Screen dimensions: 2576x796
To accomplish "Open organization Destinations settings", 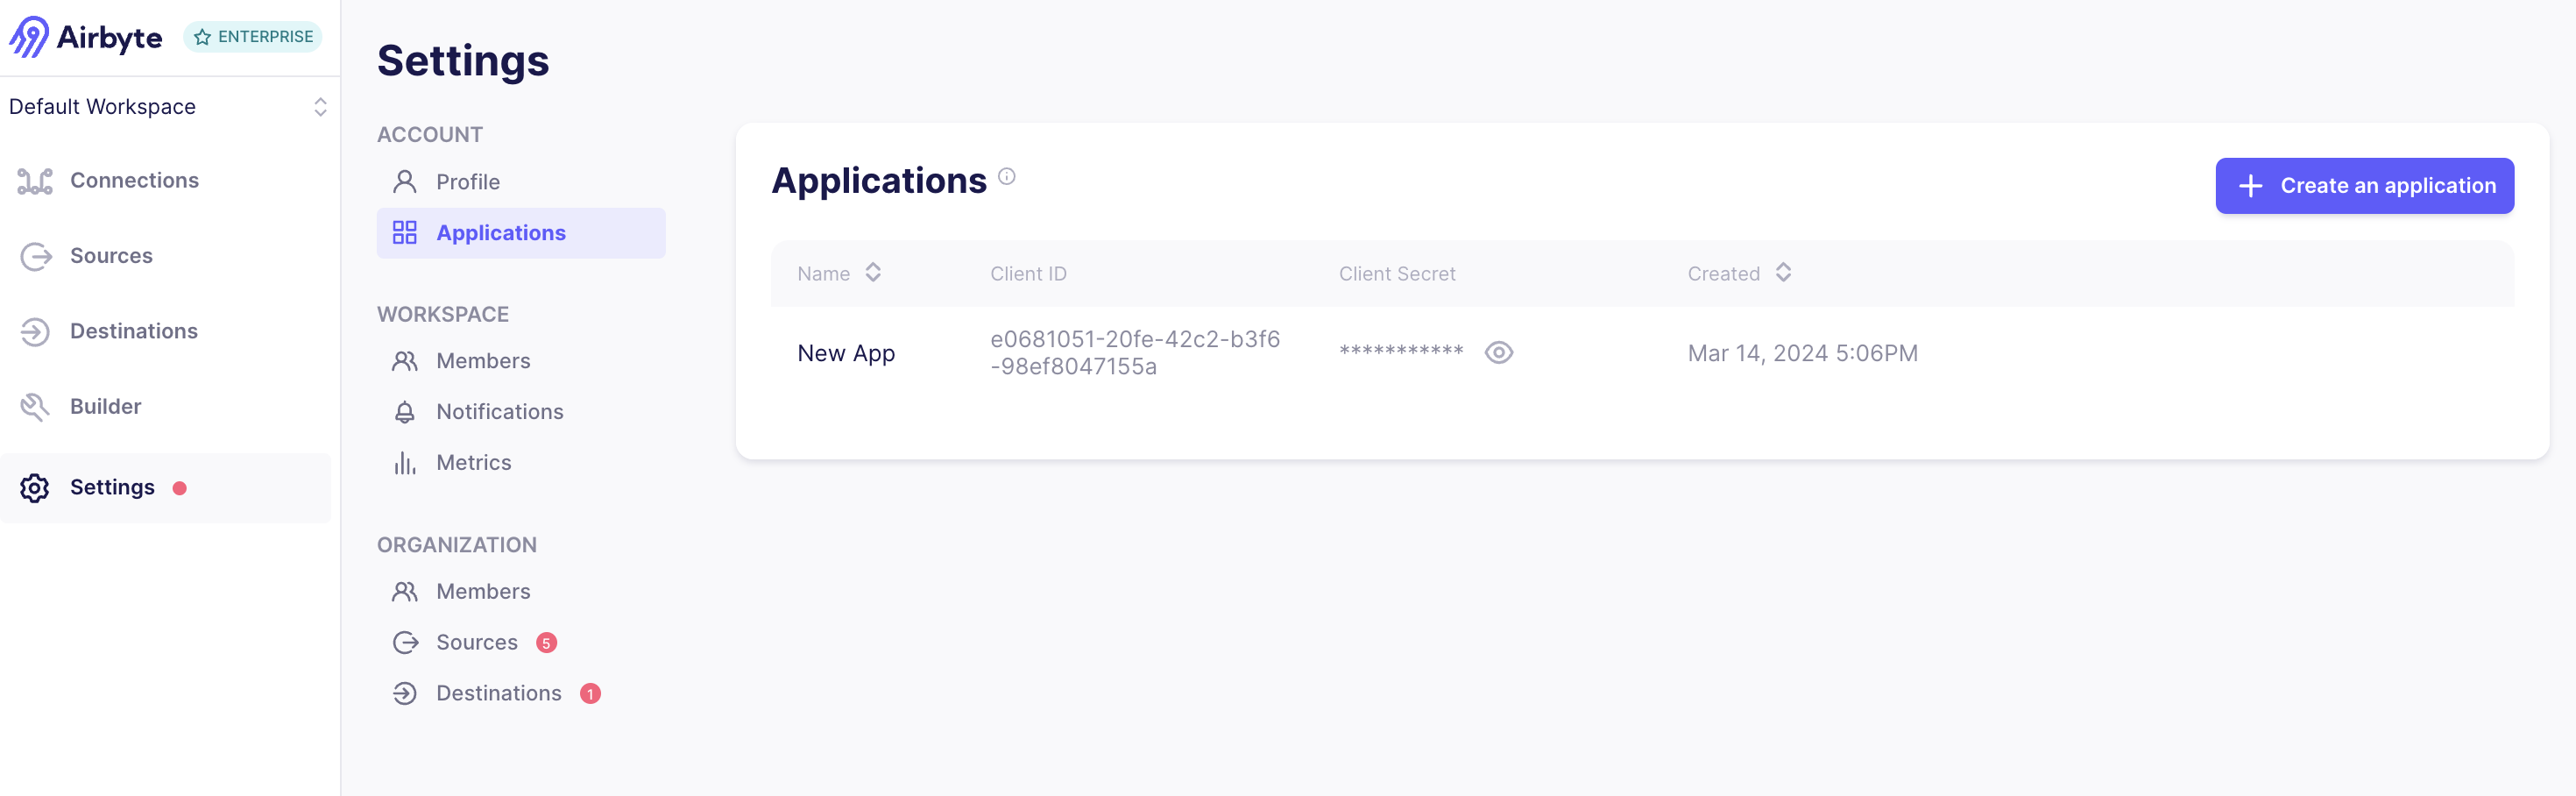I will click(498, 693).
